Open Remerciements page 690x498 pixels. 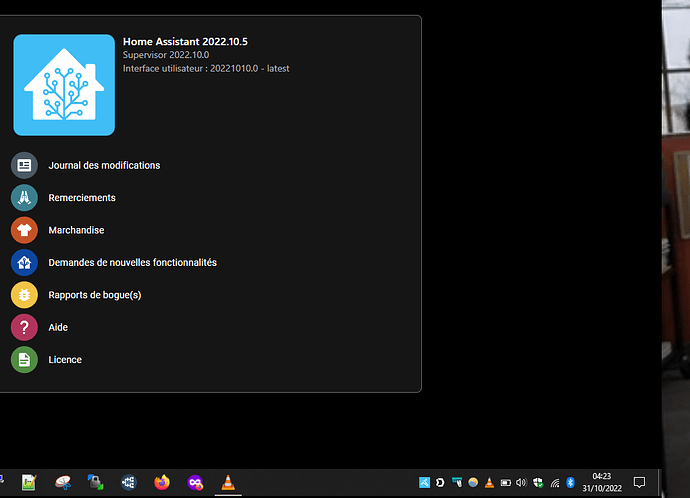[x=82, y=198]
